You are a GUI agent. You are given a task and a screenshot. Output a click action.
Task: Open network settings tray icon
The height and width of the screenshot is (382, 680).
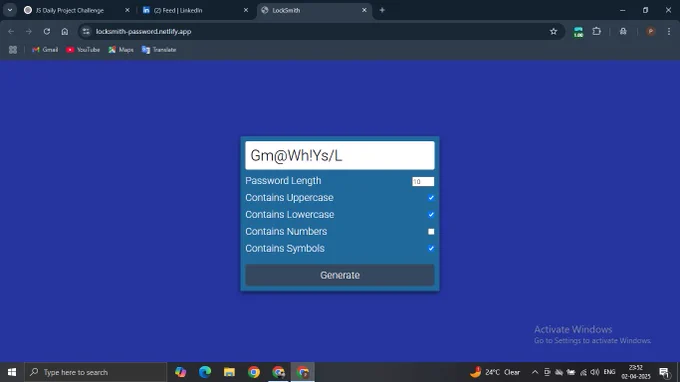point(583,372)
